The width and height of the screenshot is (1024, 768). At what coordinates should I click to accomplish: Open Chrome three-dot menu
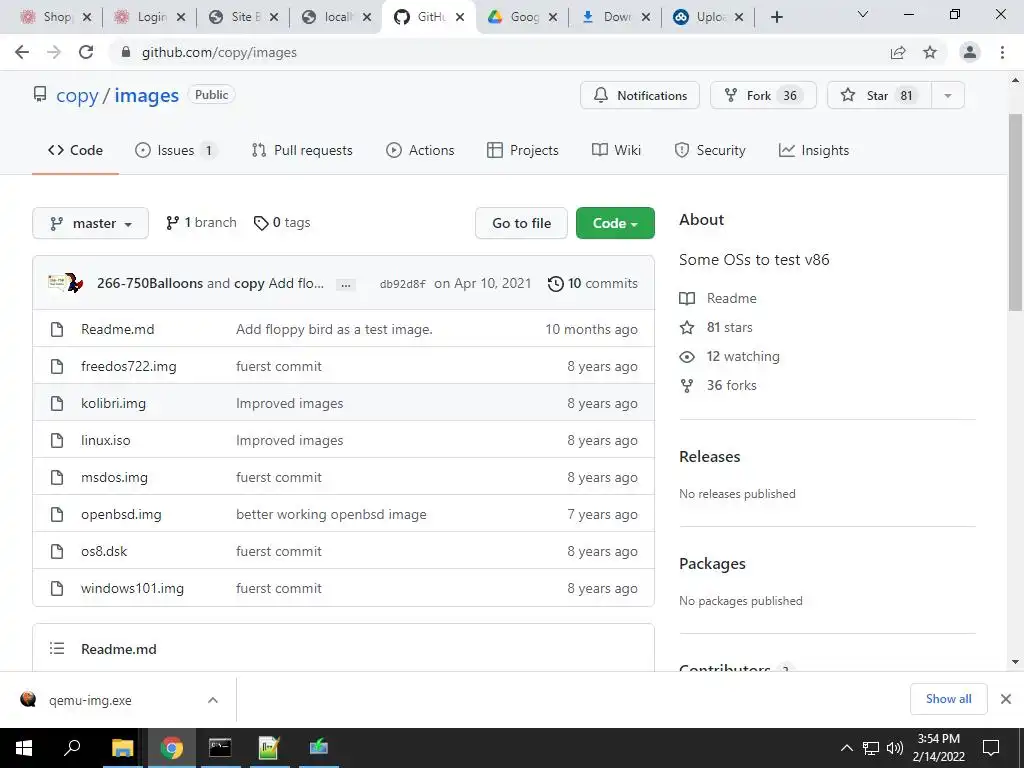click(x=1002, y=52)
